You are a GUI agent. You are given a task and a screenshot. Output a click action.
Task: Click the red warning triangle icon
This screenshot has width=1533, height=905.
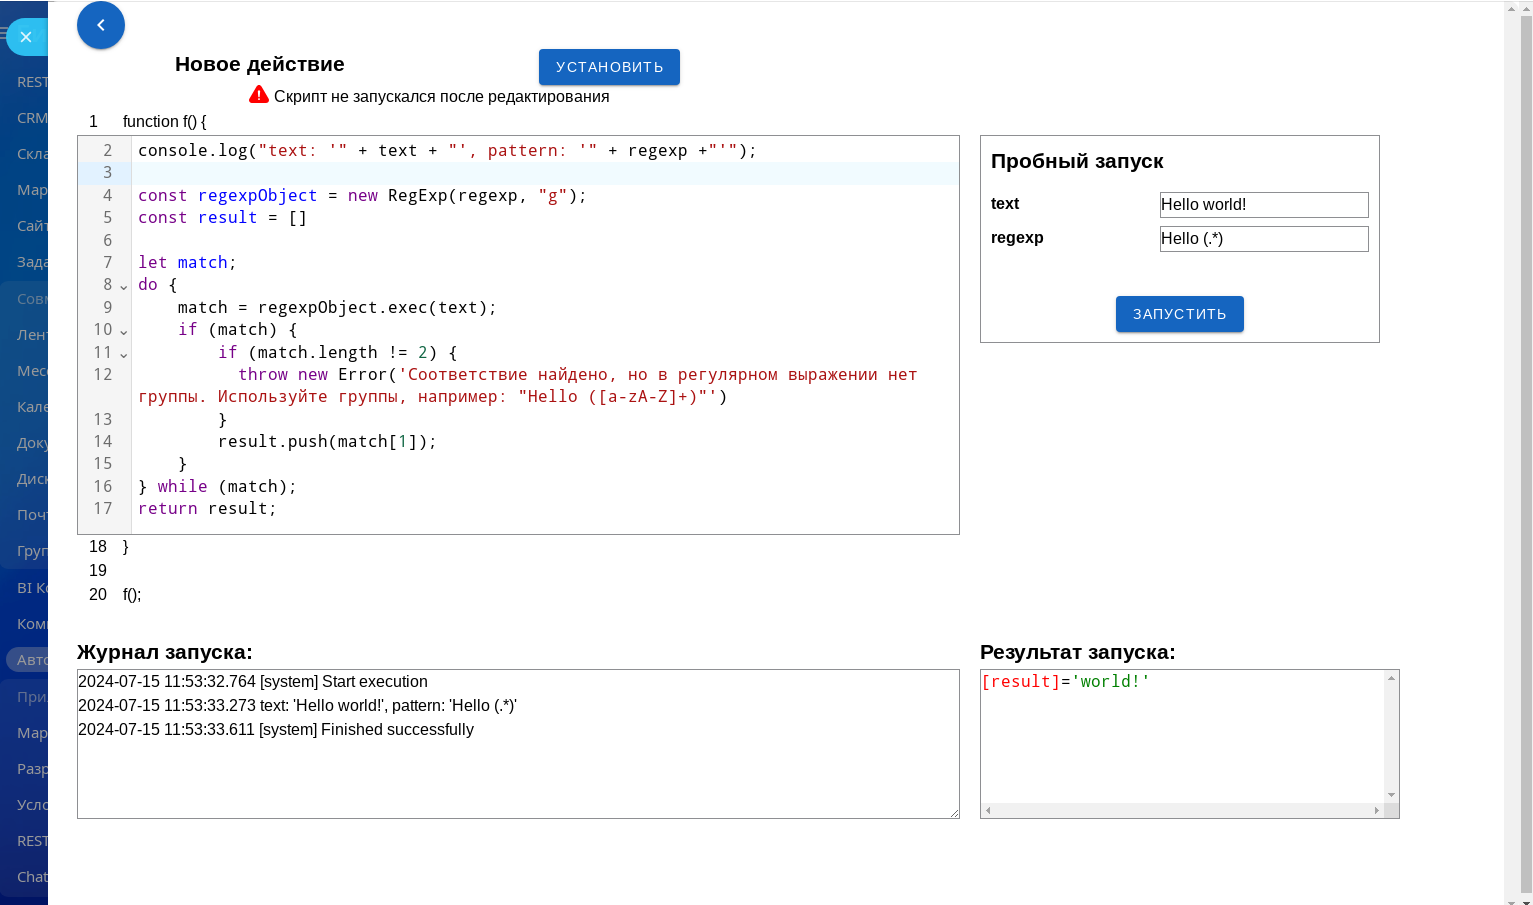pyautogui.click(x=259, y=95)
